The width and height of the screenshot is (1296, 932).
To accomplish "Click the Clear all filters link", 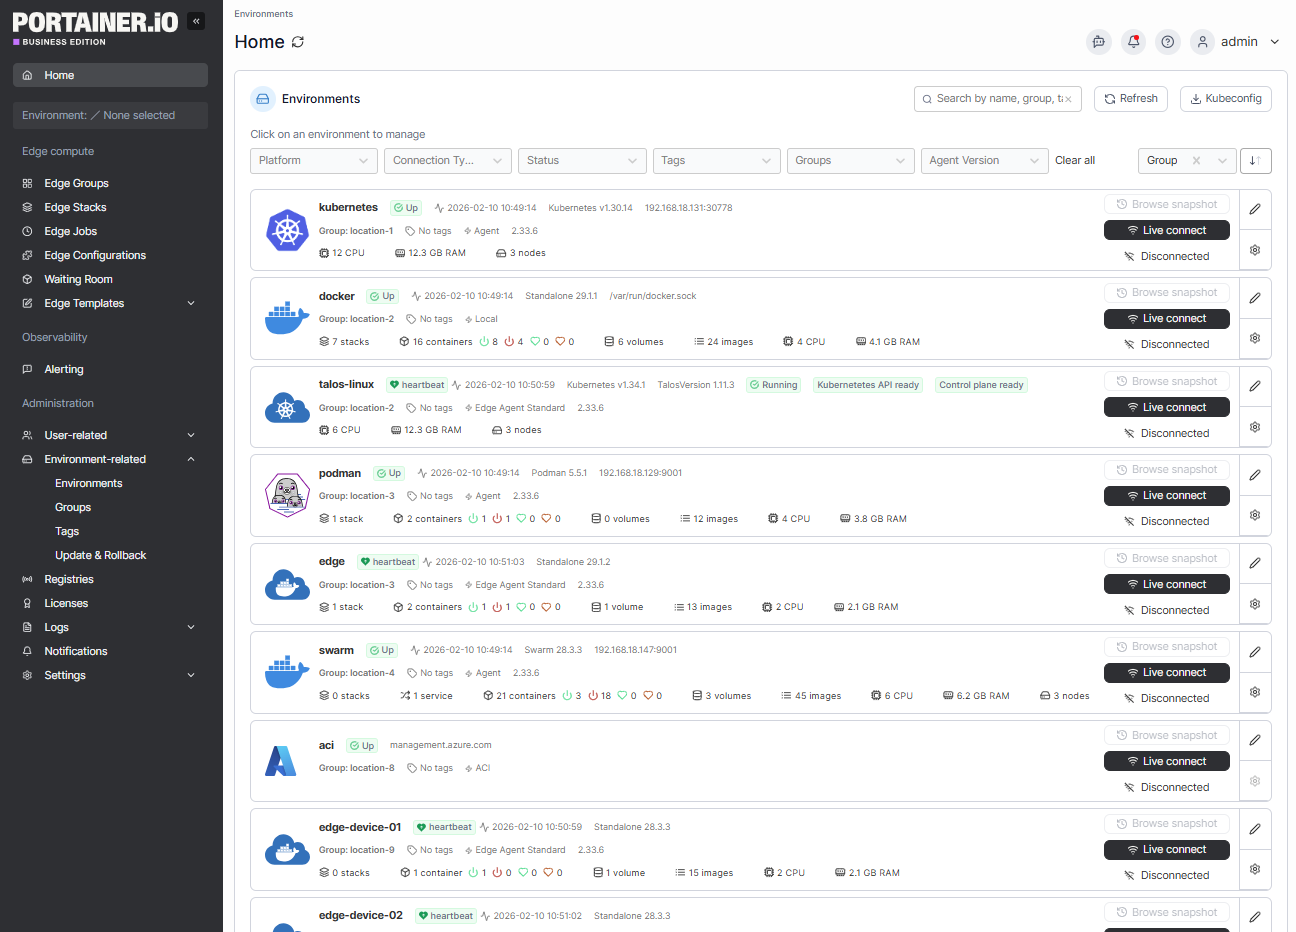I will point(1075,160).
